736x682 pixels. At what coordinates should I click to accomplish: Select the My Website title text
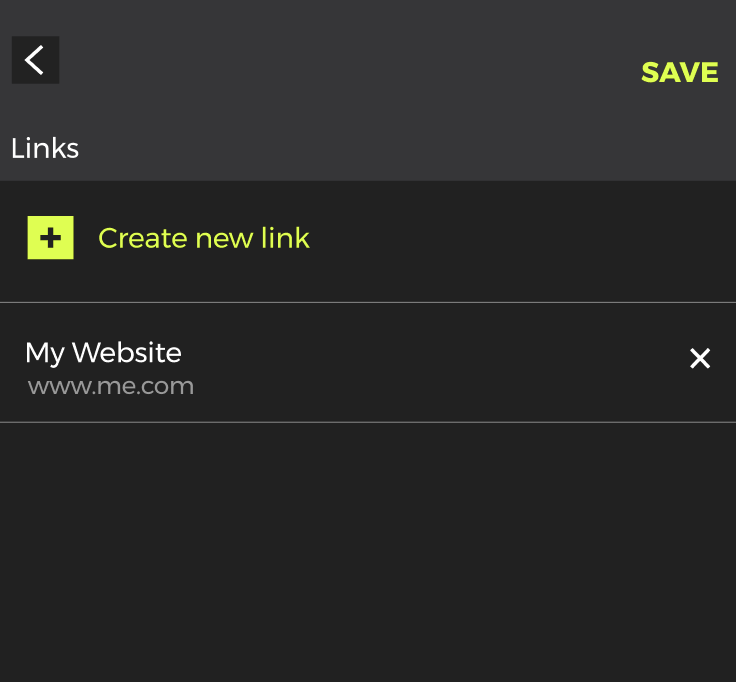click(x=103, y=353)
